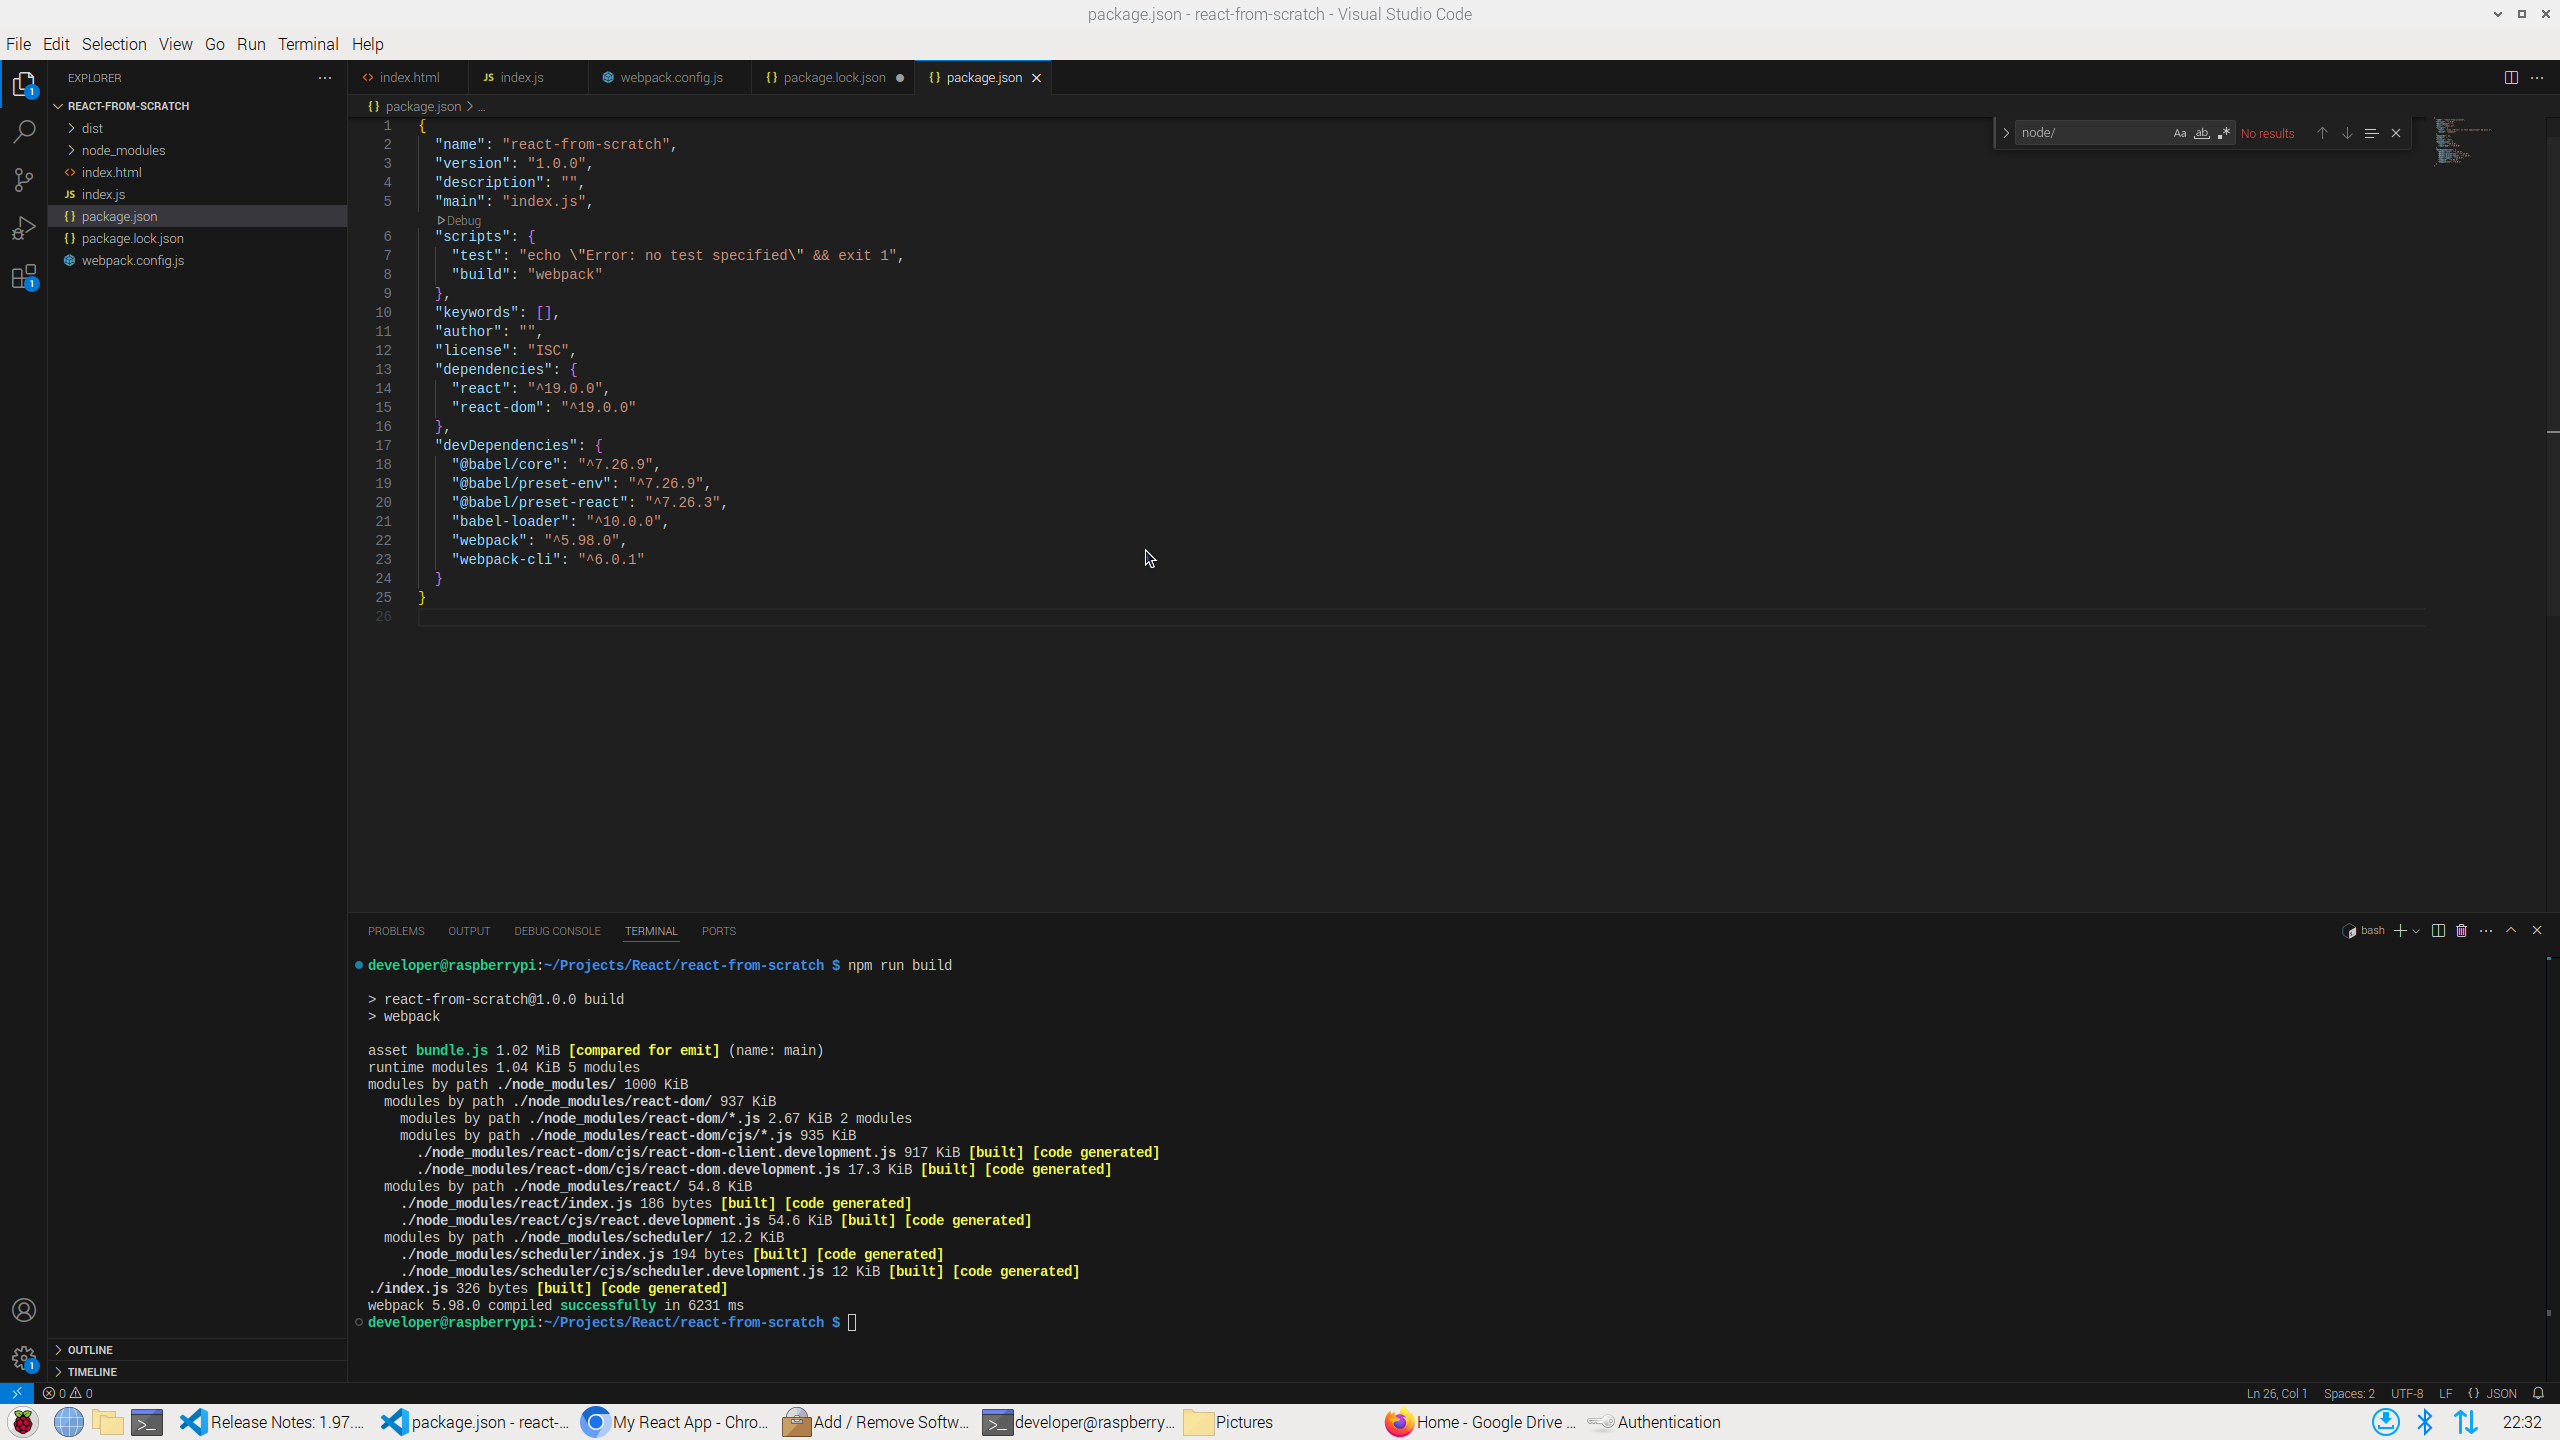This screenshot has height=1440, width=2560.
Task: Open the Accounts menu icon
Action: click(24, 1310)
